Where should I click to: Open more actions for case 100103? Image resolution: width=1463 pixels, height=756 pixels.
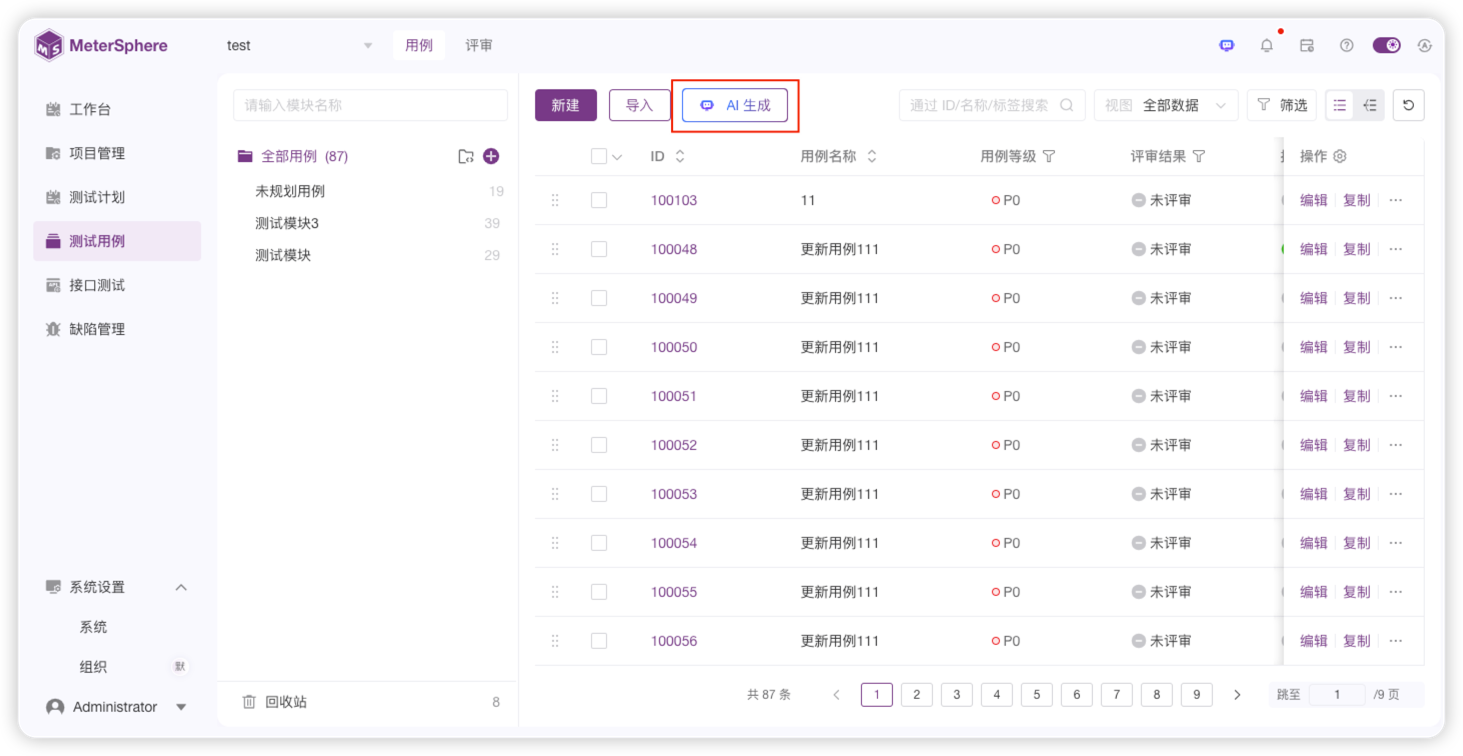click(1396, 200)
